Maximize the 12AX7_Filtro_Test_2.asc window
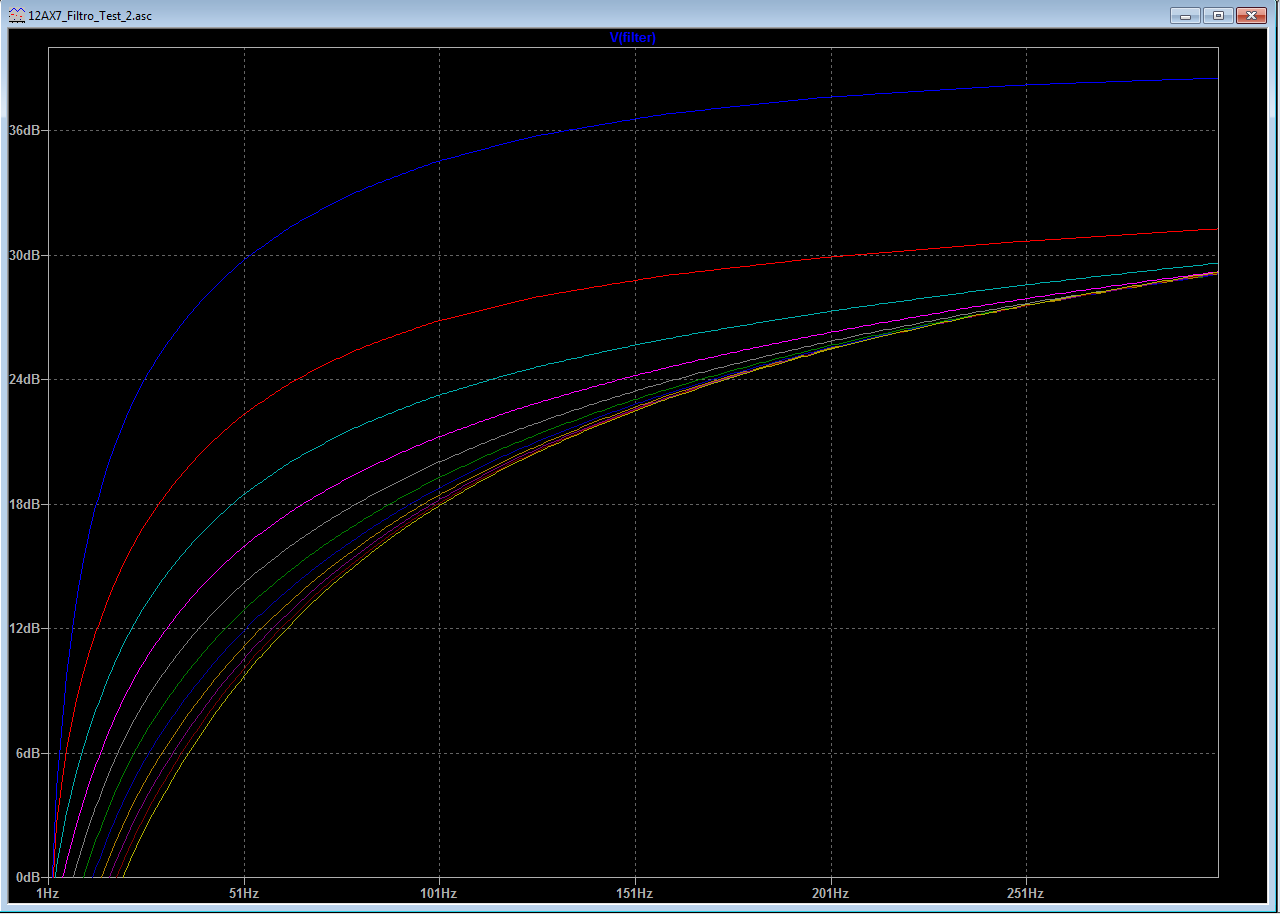The image size is (1280, 914). pyautogui.click(x=1218, y=15)
